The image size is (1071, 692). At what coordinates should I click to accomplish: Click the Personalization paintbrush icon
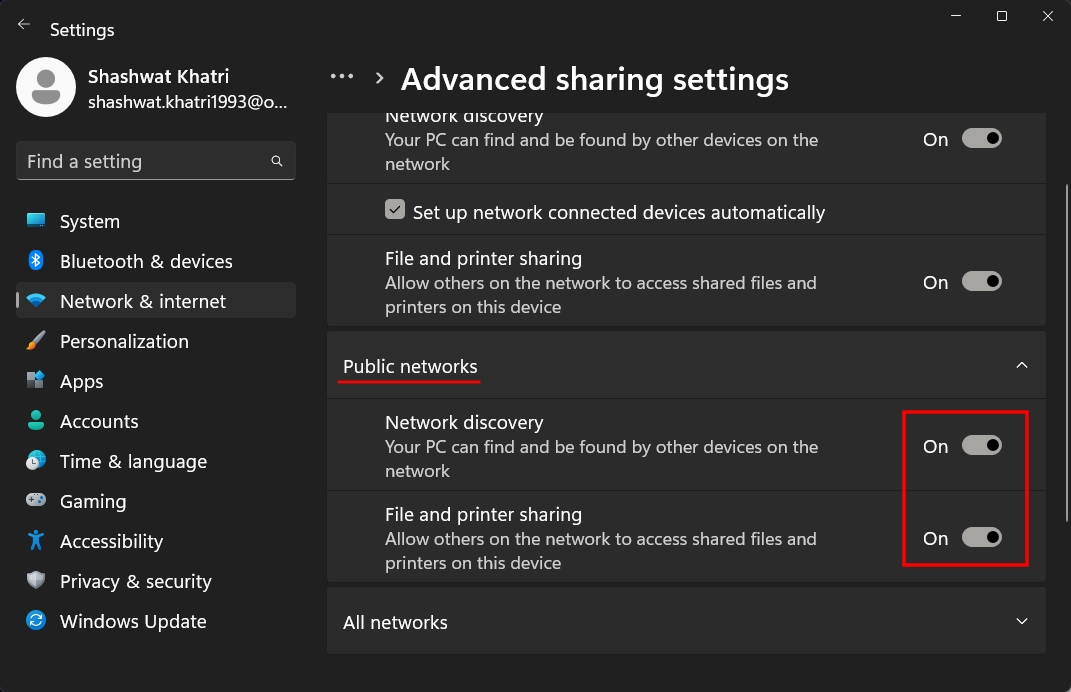tap(36, 341)
